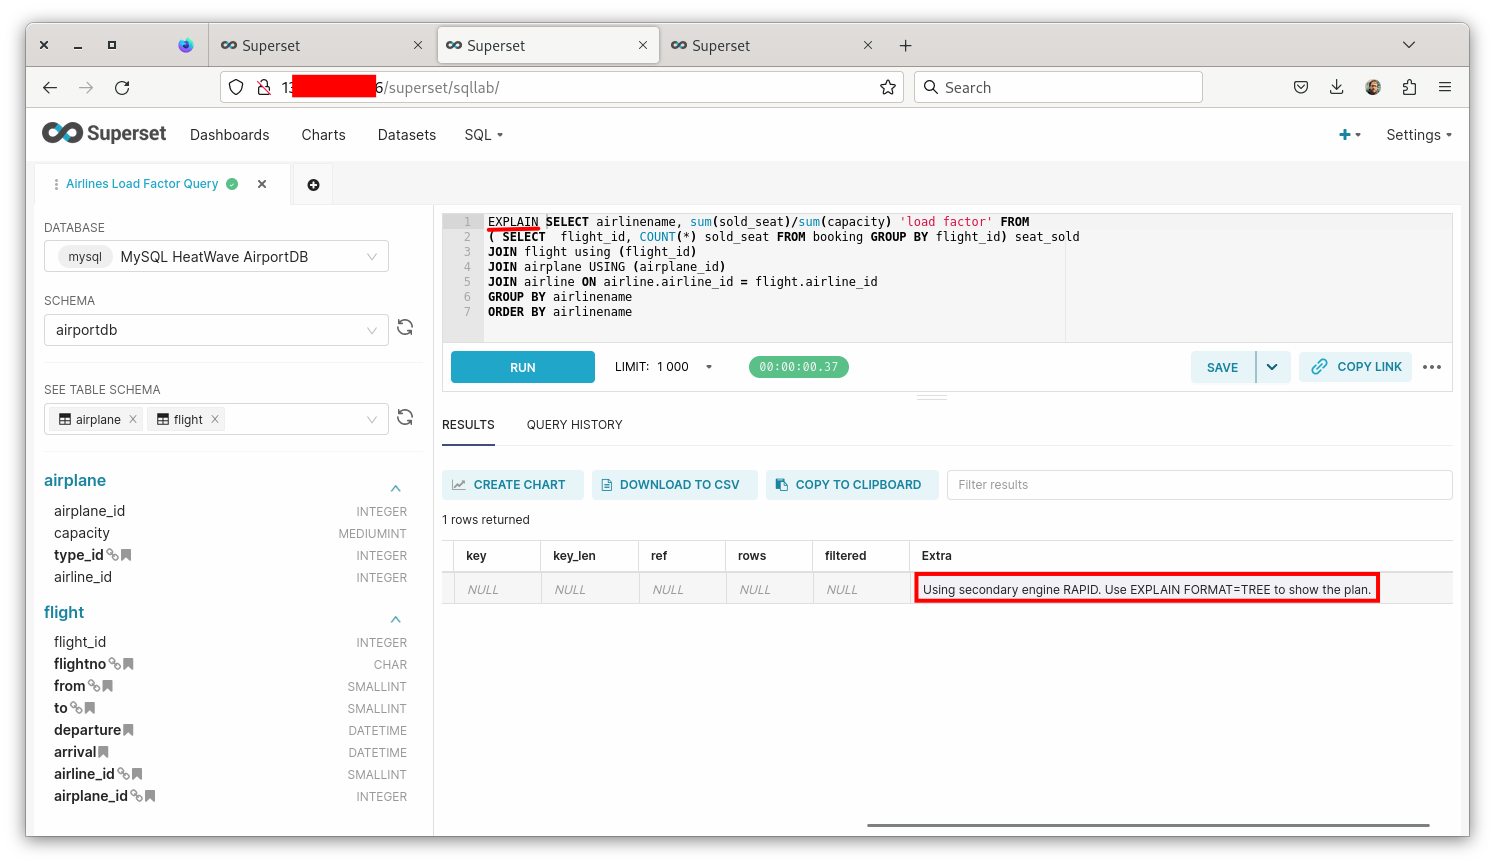The height and width of the screenshot is (865, 1495).
Task: Collapse the airplane table columns
Action: (x=396, y=488)
